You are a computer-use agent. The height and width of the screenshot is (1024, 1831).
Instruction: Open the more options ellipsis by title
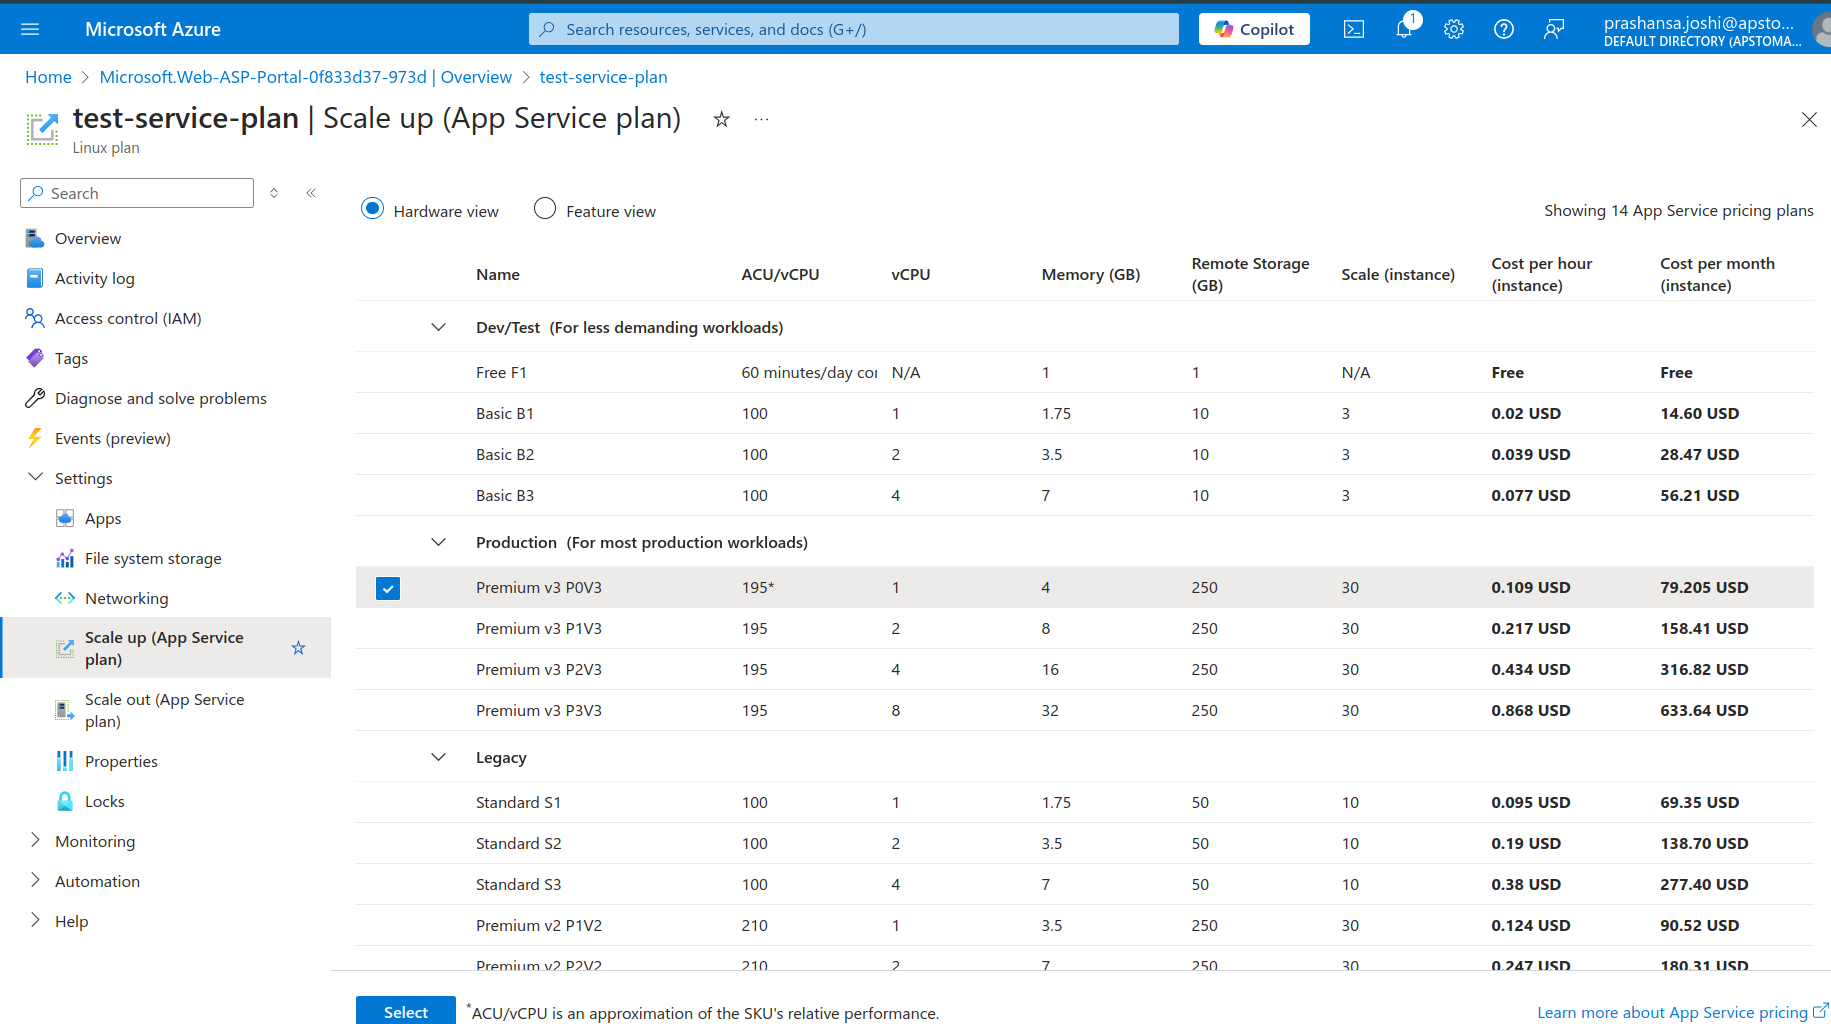(762, 119)
